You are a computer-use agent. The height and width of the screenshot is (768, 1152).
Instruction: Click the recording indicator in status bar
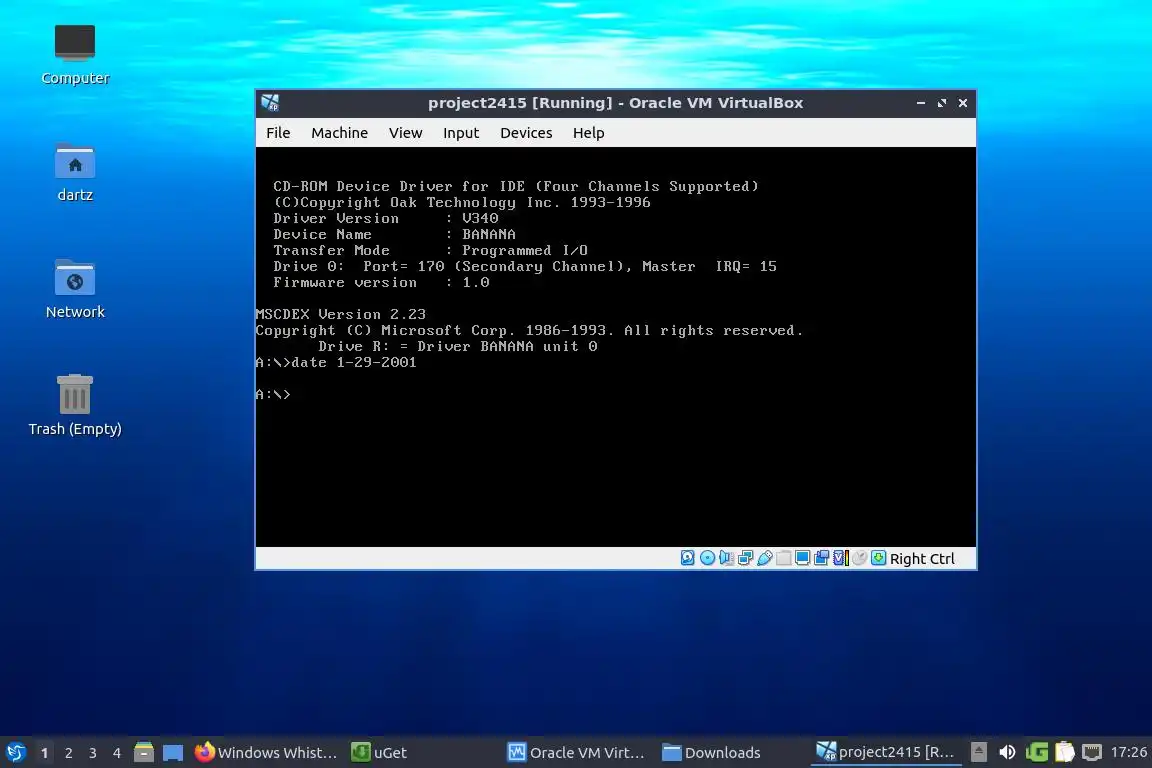[821, 558]
